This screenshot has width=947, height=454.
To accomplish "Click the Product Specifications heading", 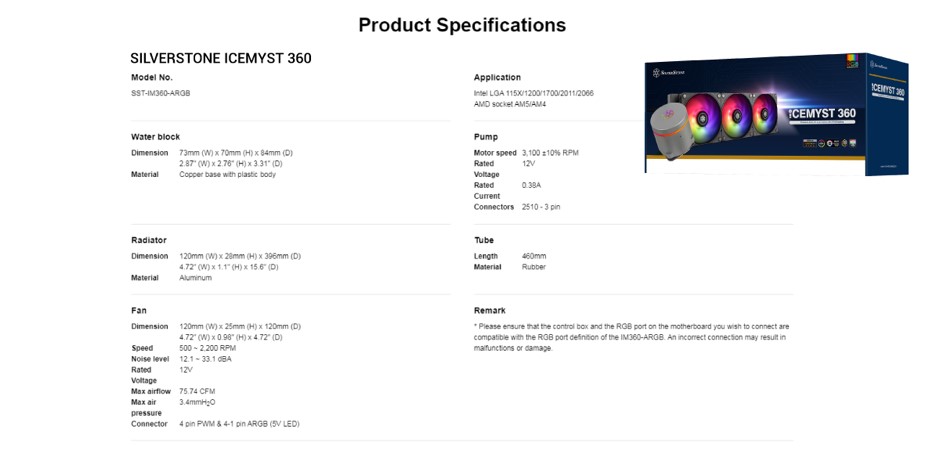I will [x=462, y=25].
